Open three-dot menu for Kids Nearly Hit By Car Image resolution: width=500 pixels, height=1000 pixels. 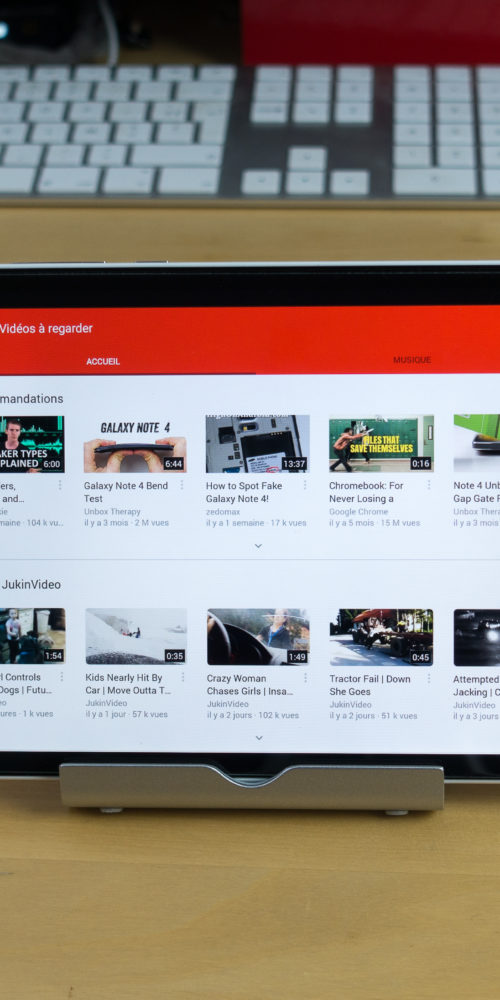coord(182,677)
